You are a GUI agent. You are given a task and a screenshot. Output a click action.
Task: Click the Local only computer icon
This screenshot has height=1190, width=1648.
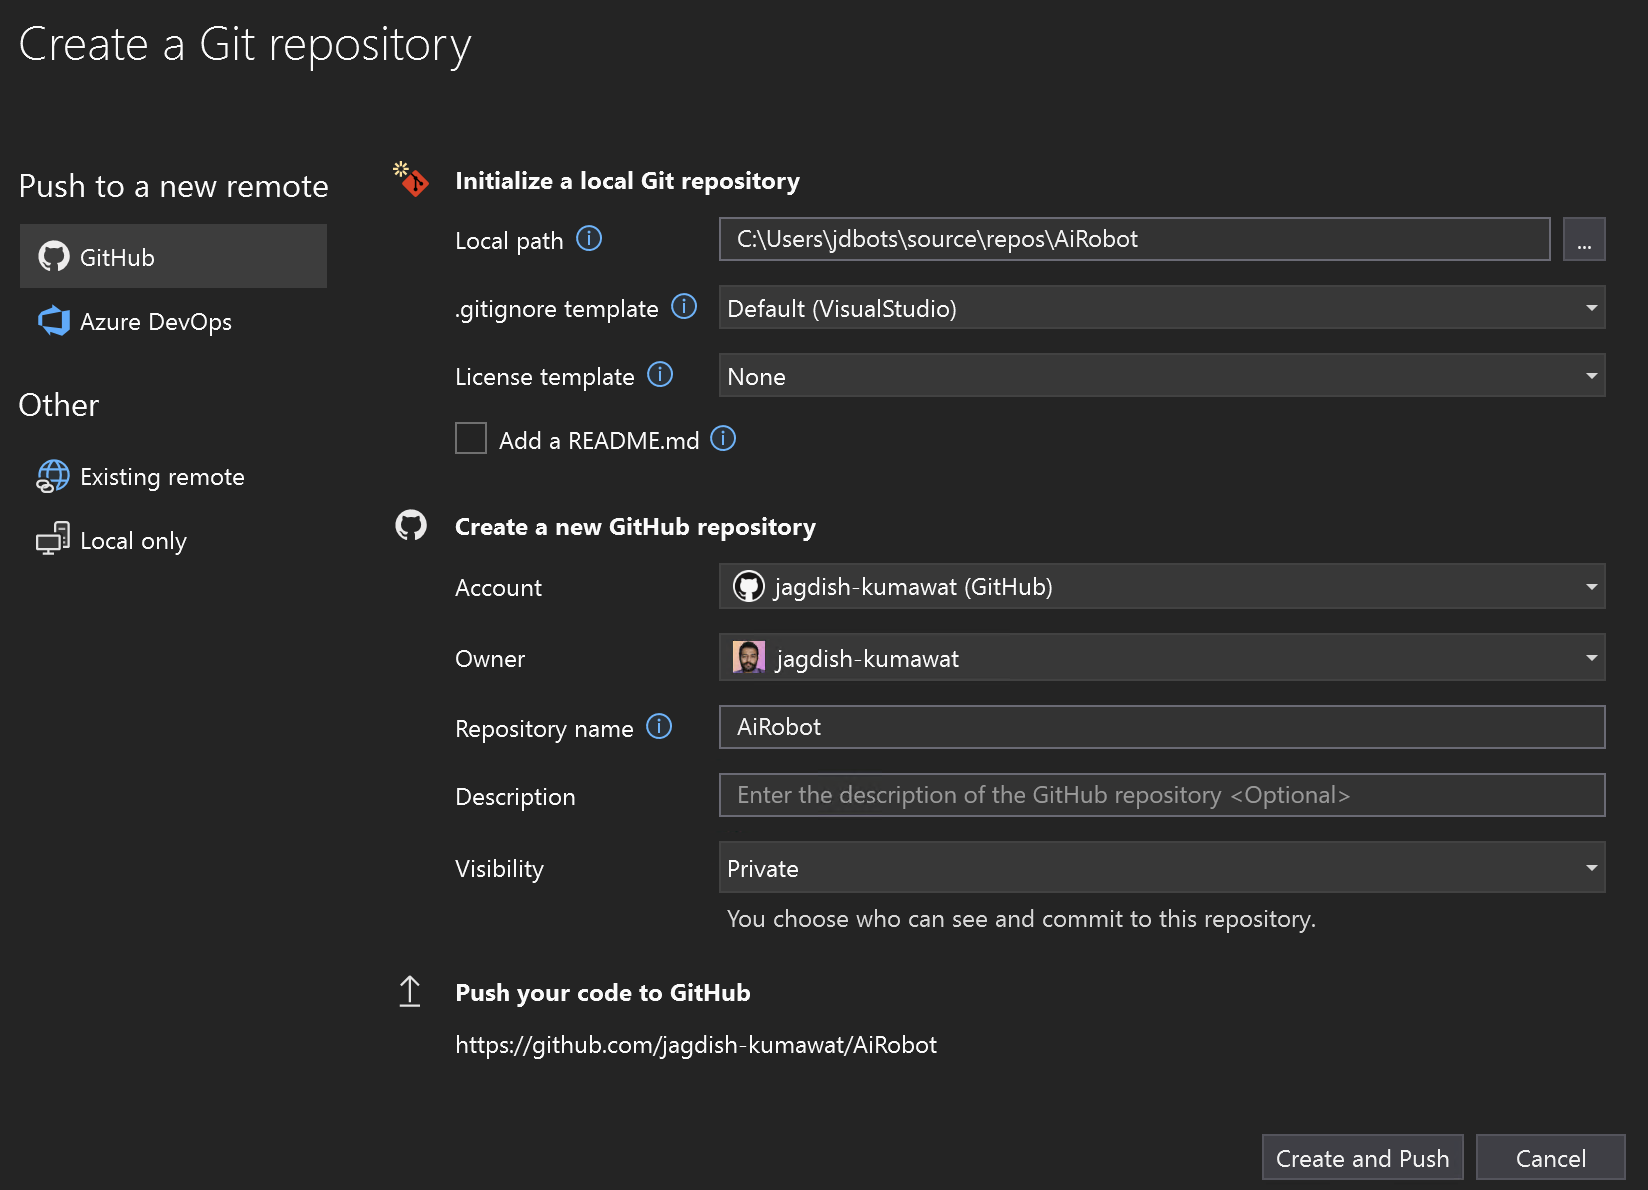point(52,539)
